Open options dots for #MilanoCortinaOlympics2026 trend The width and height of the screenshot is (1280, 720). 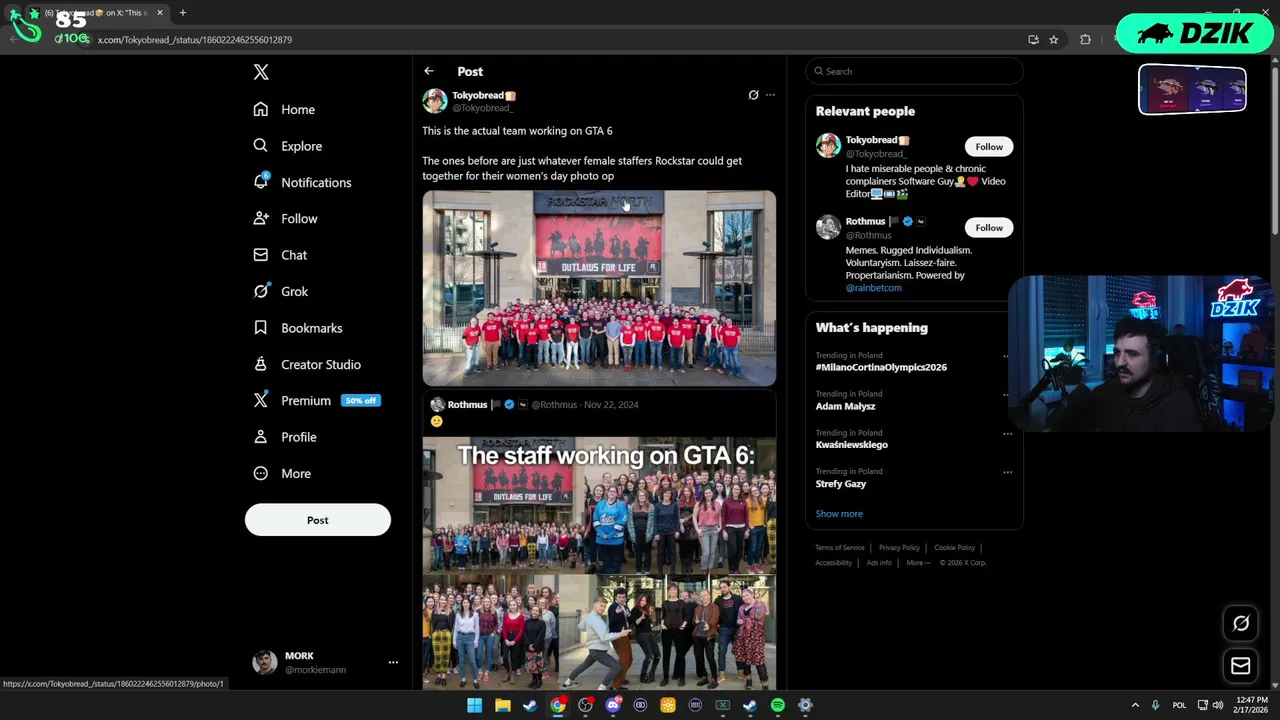click(1007, 356)
